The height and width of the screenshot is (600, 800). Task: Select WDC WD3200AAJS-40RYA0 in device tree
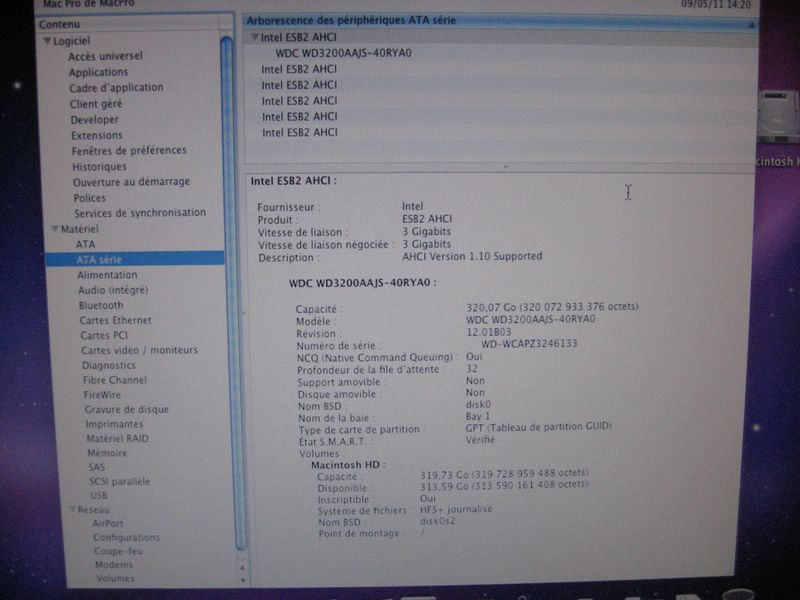pyautogui.click(x=343, y=53)
